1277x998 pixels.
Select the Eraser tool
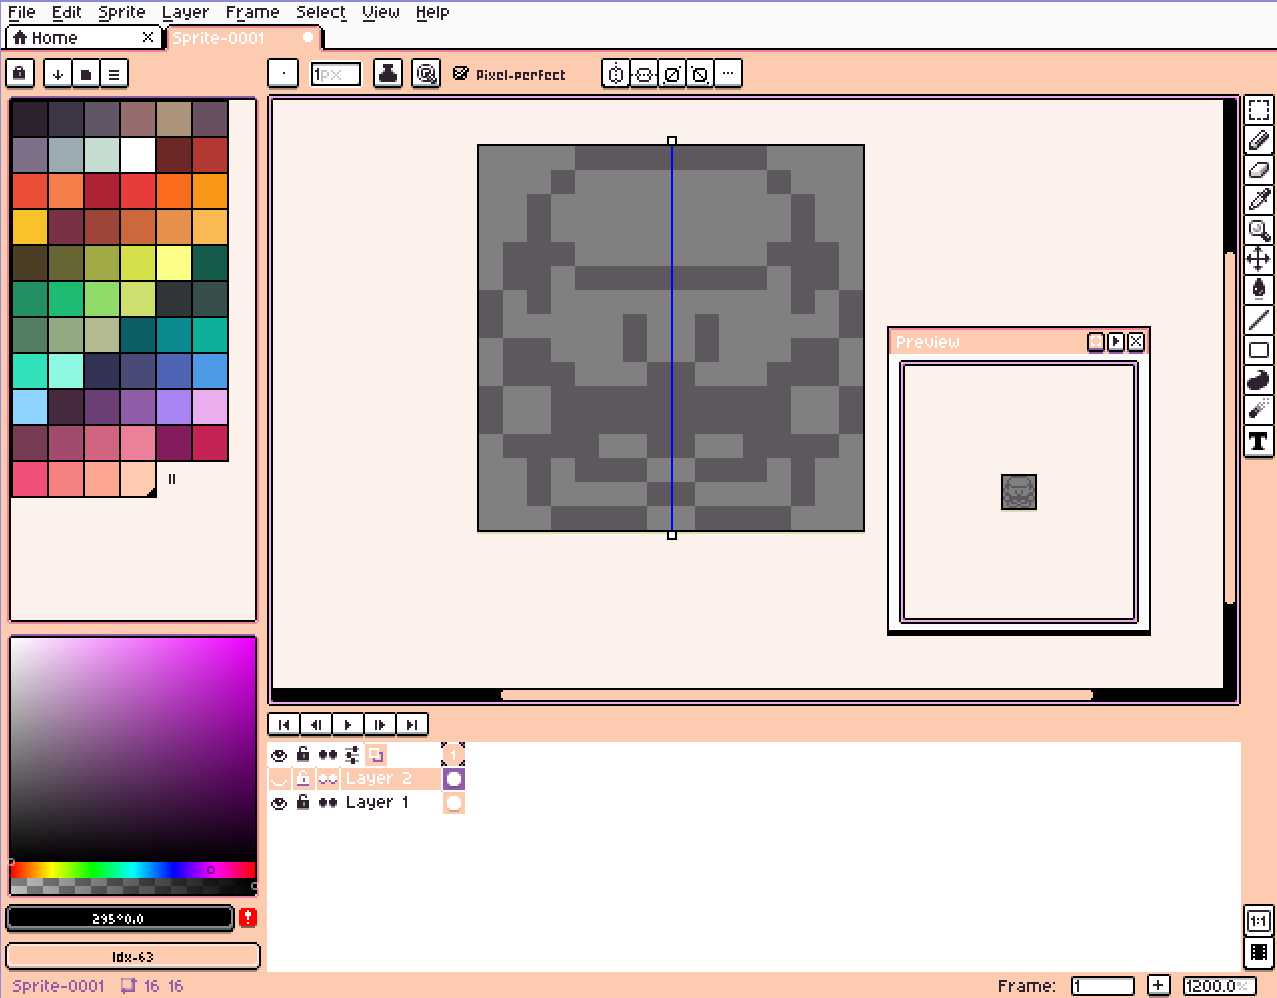pyautogui.click(x=1259, y=170)
